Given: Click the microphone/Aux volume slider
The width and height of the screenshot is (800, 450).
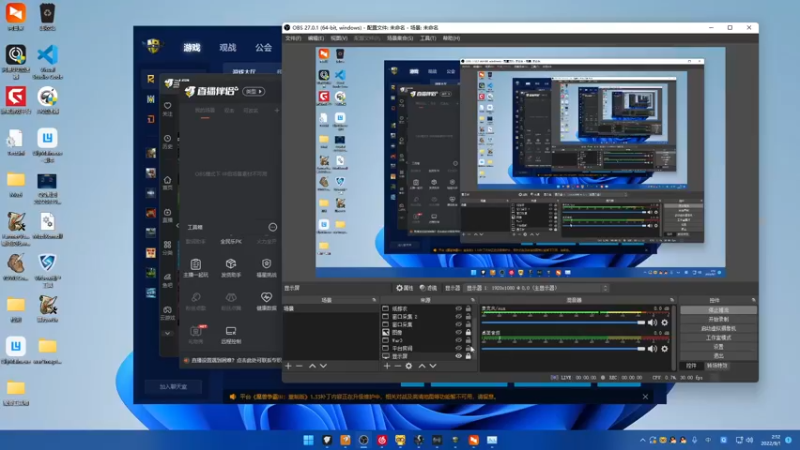Looking at the screenshot, I should 563,322.
